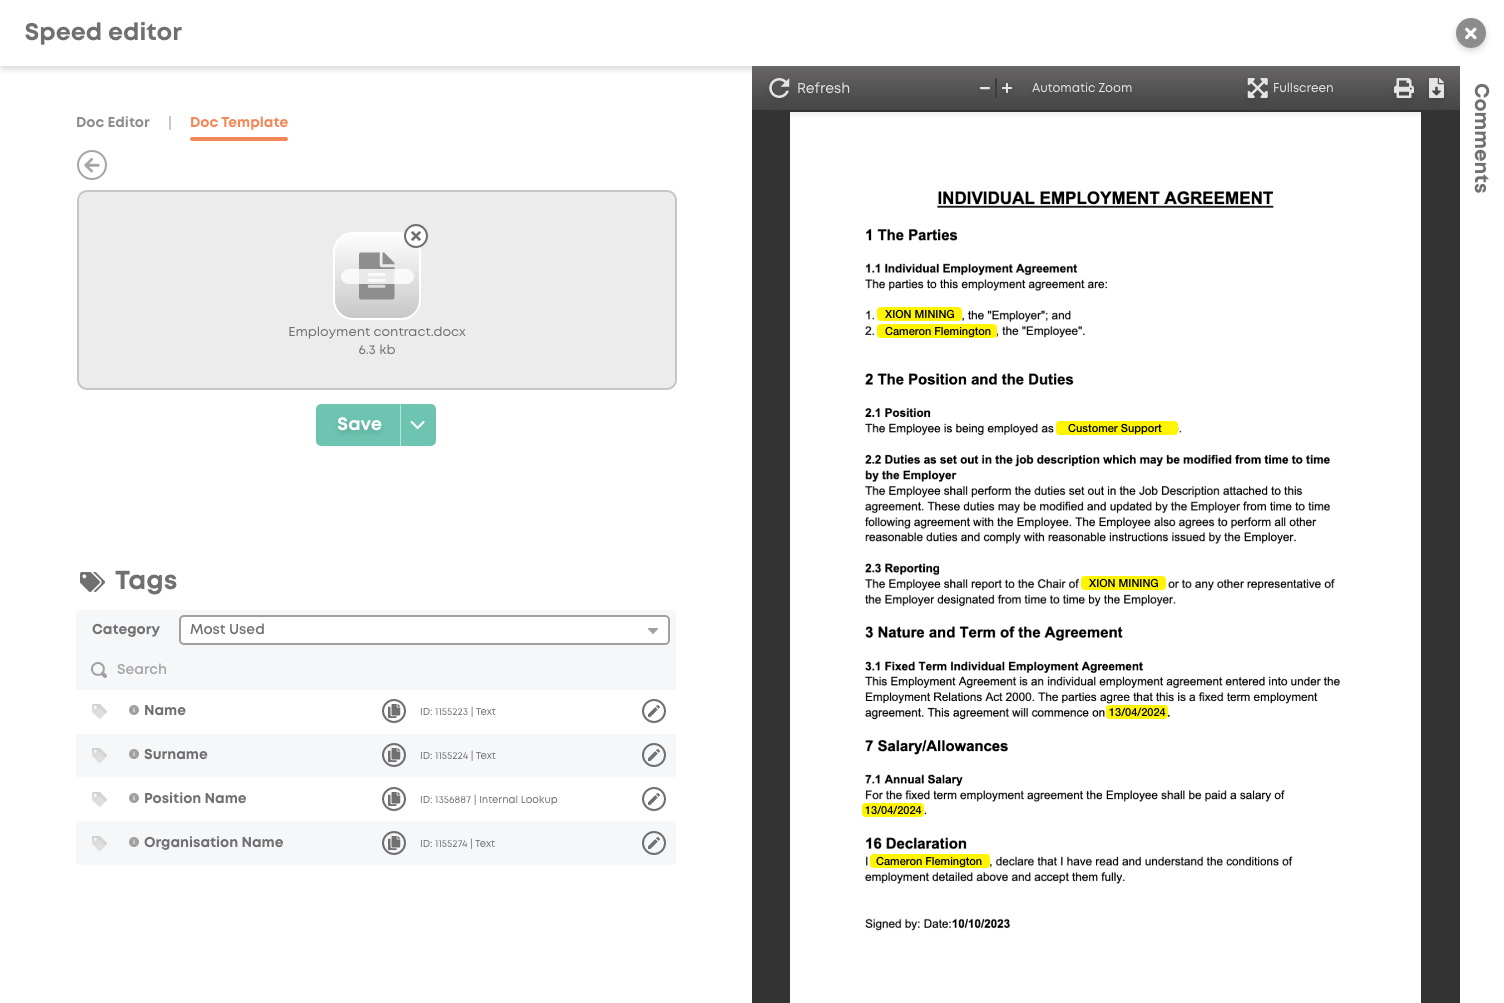Open the Comments side panel
1504x1003 pixels.
pyautogui.click(x=1481, y=138)
